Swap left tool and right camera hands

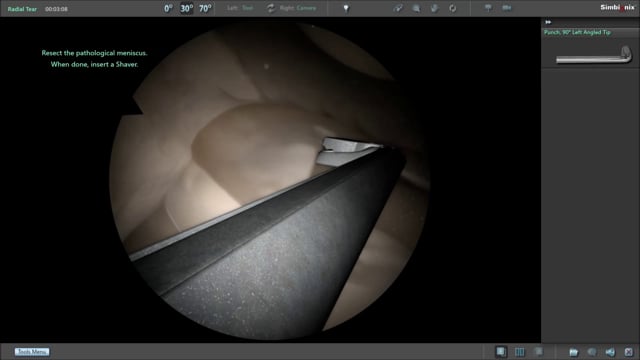click(x=271, y=8)
